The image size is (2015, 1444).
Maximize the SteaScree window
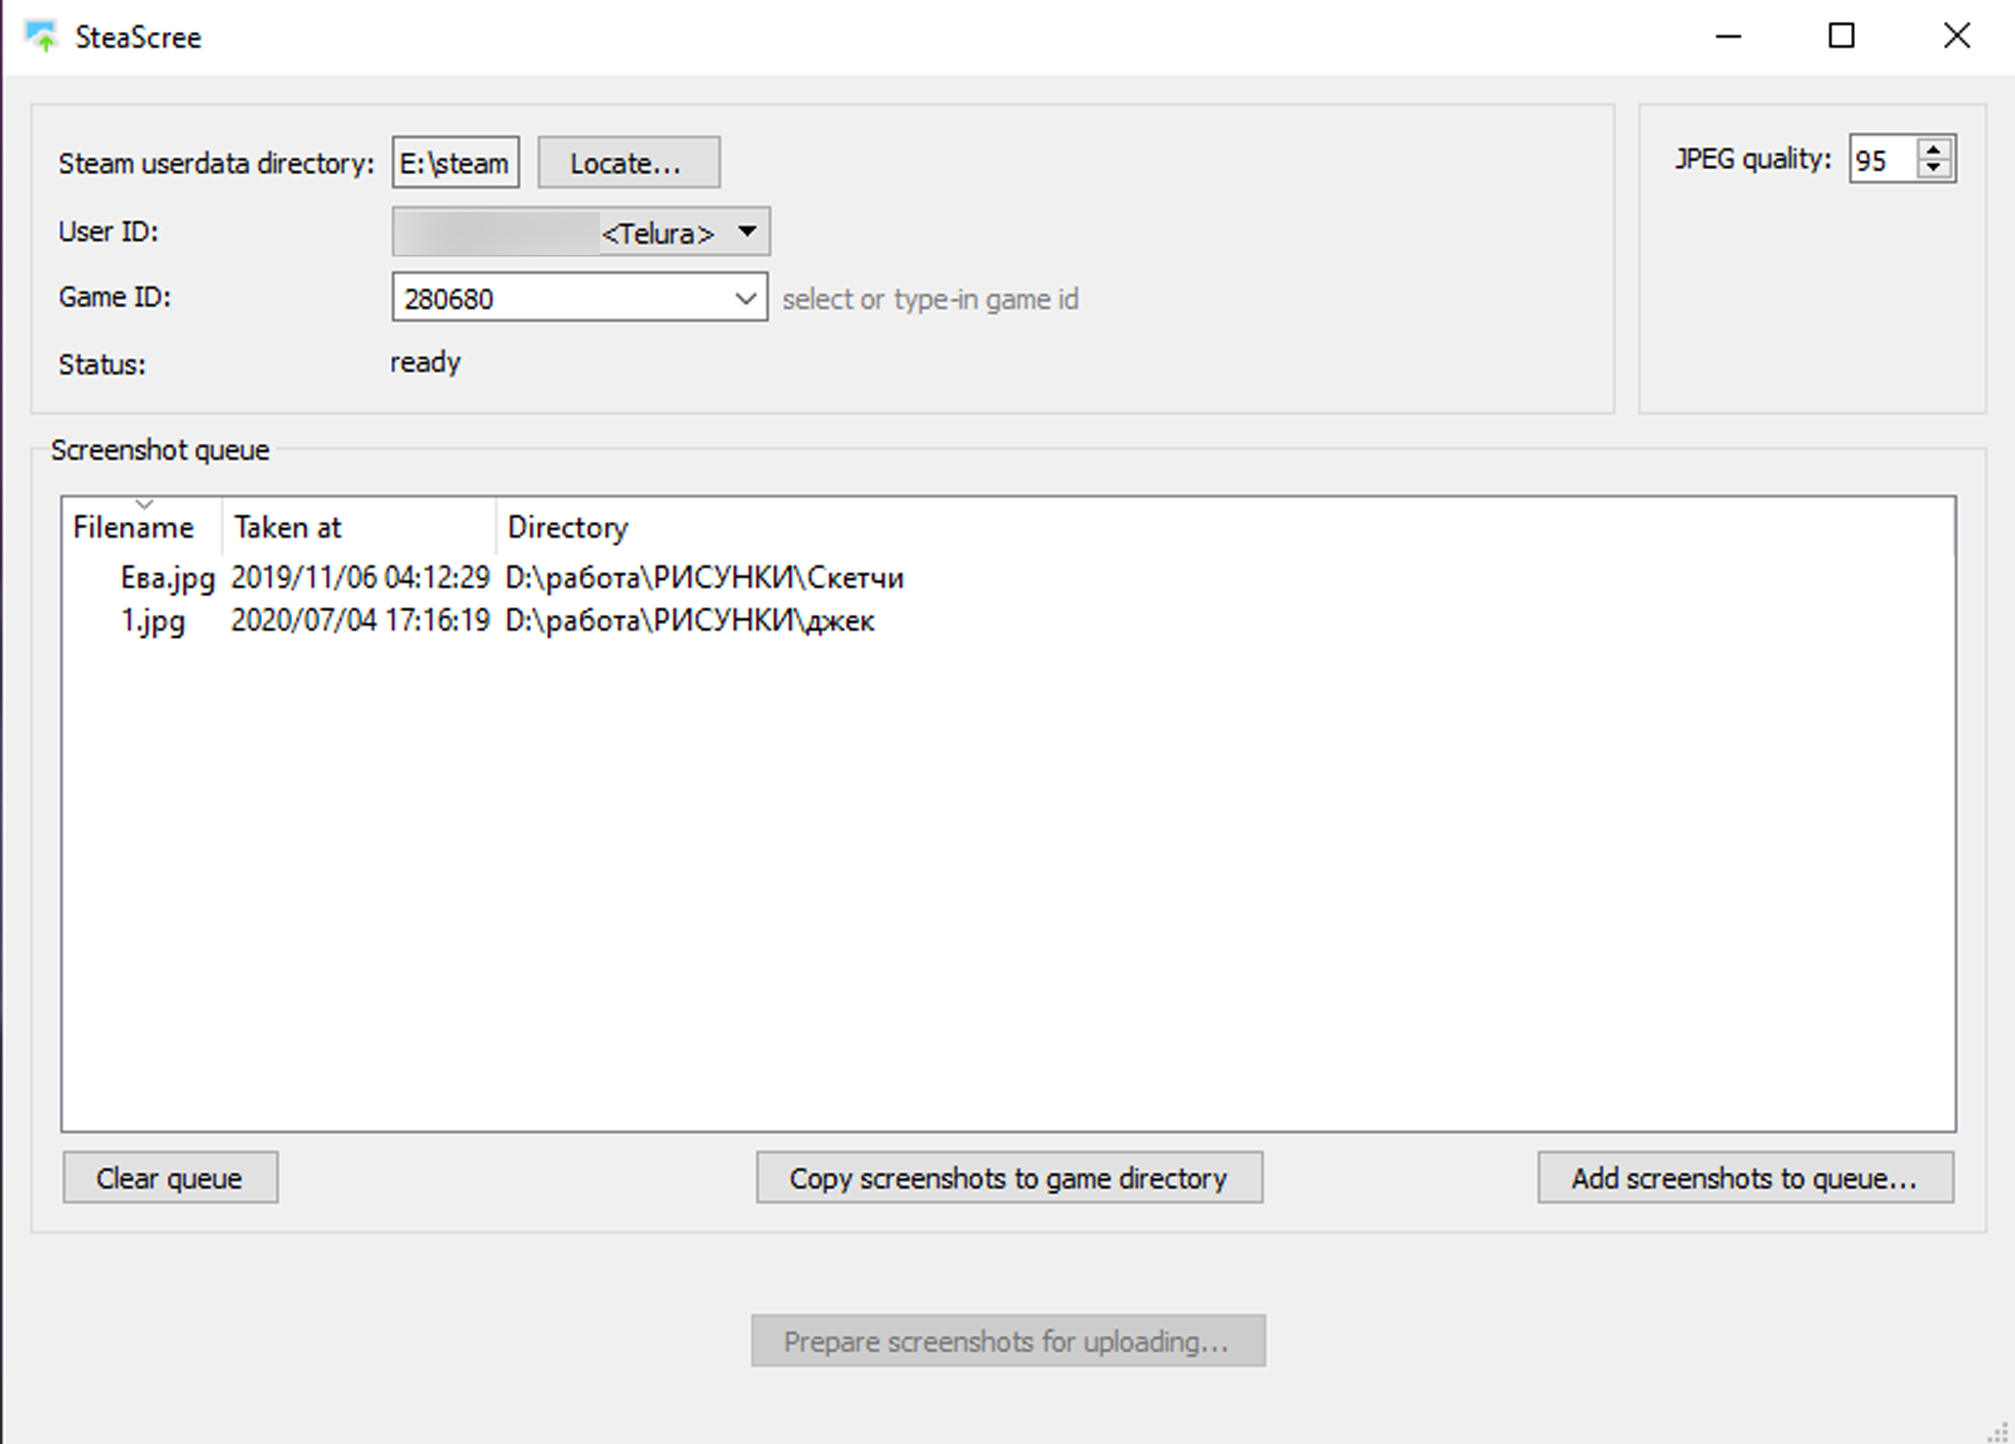click(x=1841, y=37)
